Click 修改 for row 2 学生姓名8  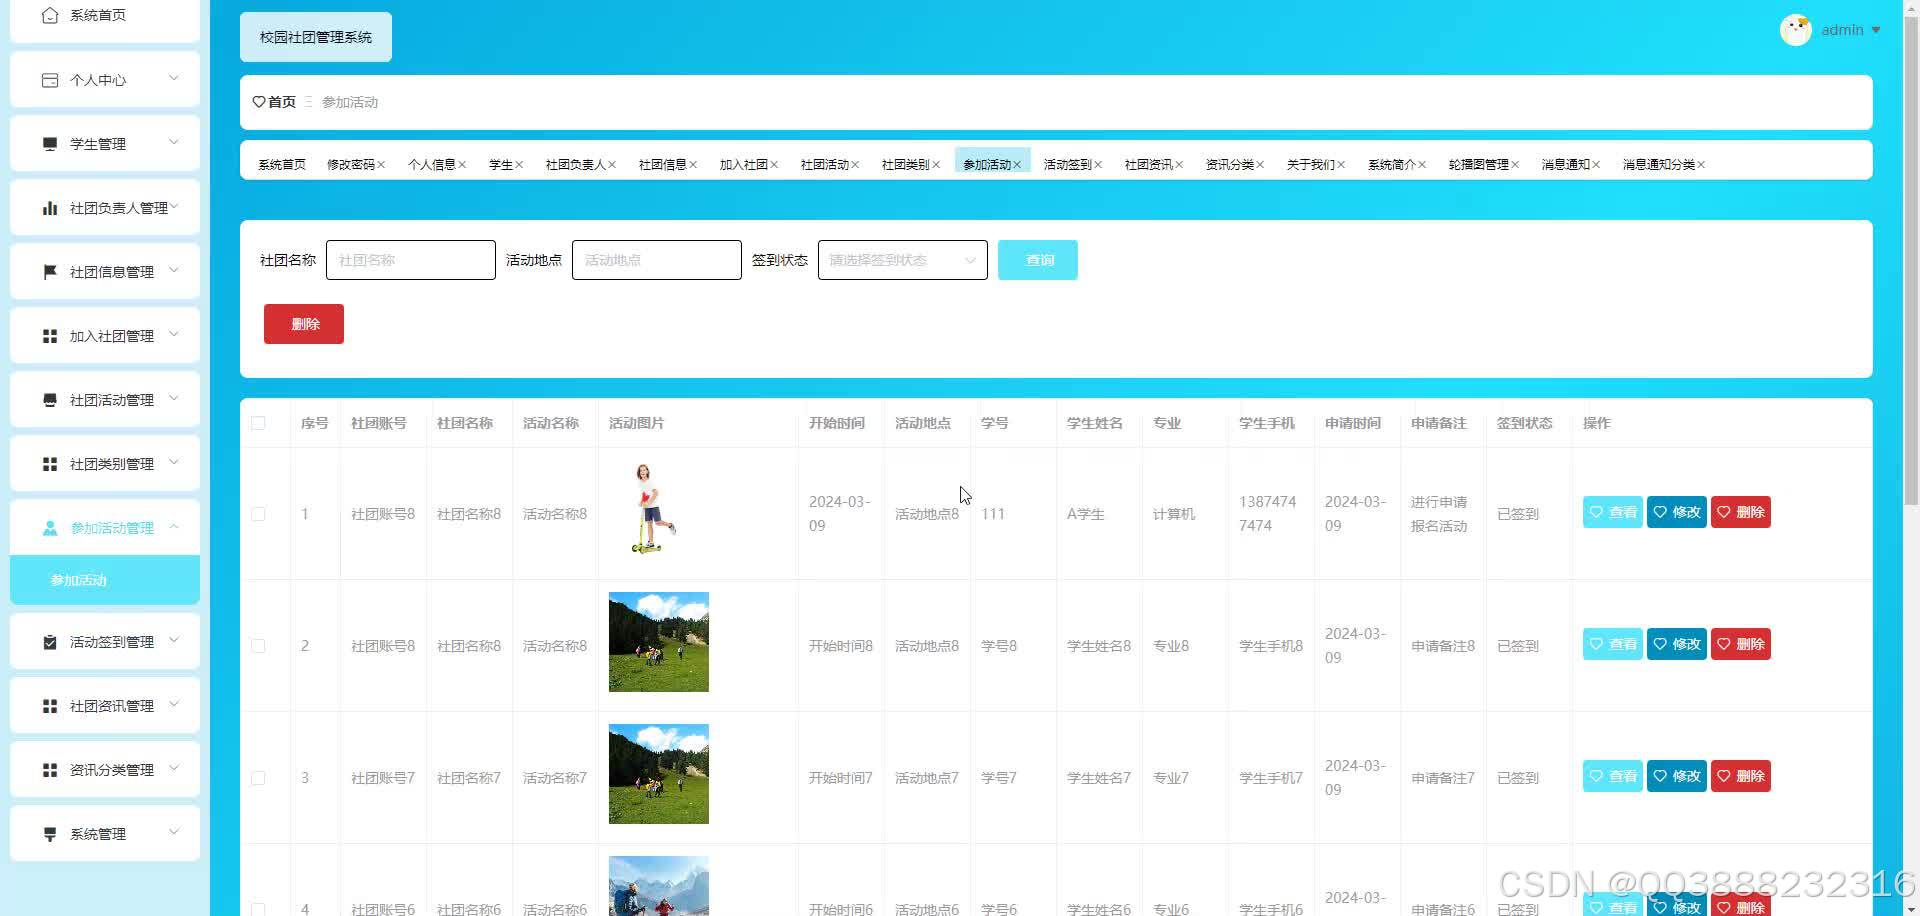1677,644
